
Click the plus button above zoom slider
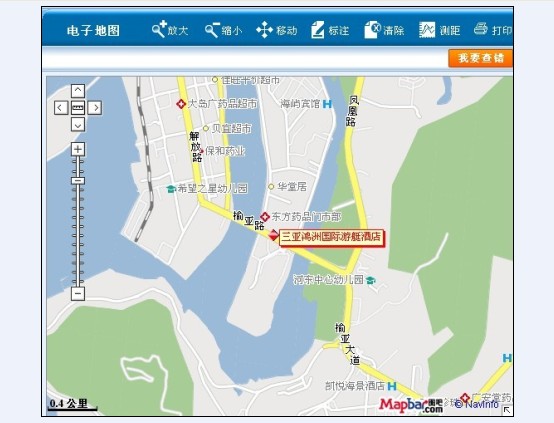(78, 149)
